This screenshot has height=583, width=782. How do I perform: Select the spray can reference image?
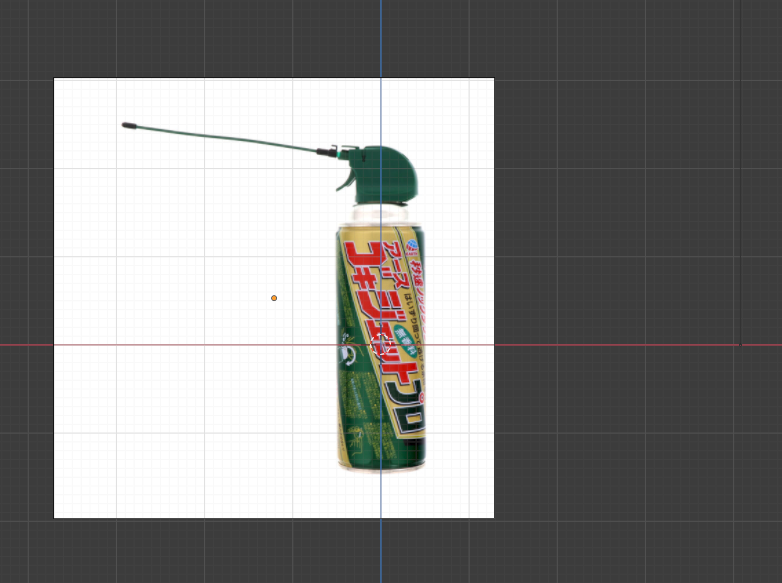coord(274,298)
